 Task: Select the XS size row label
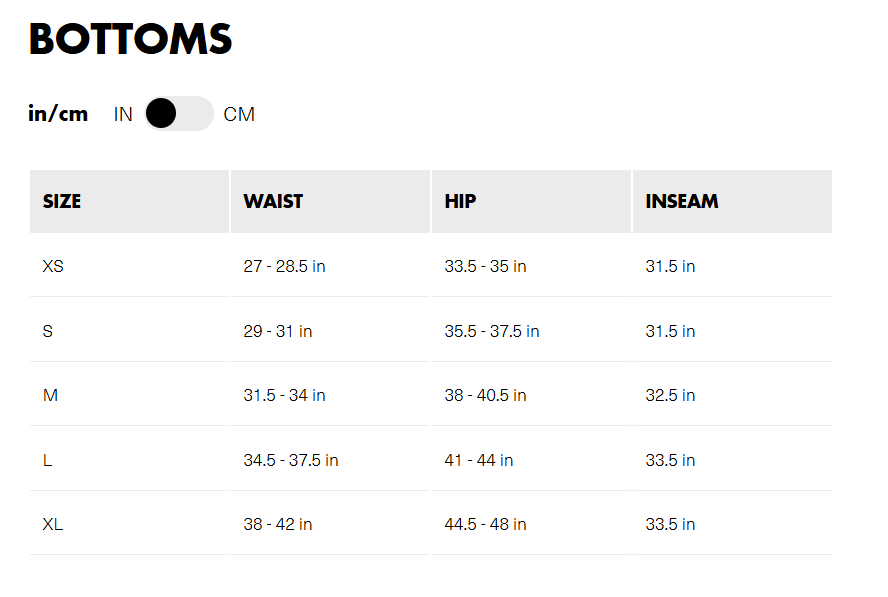click(53, 266)
